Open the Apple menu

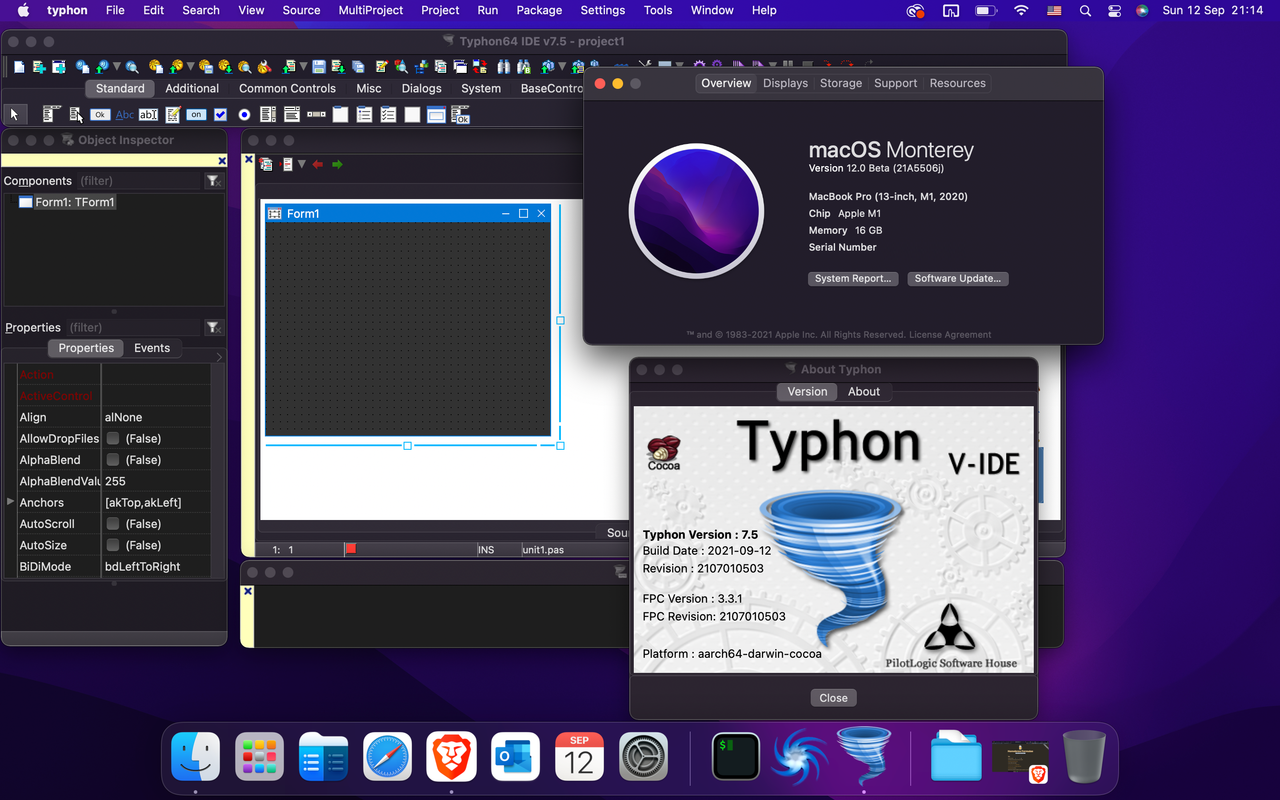pos(23,10)
